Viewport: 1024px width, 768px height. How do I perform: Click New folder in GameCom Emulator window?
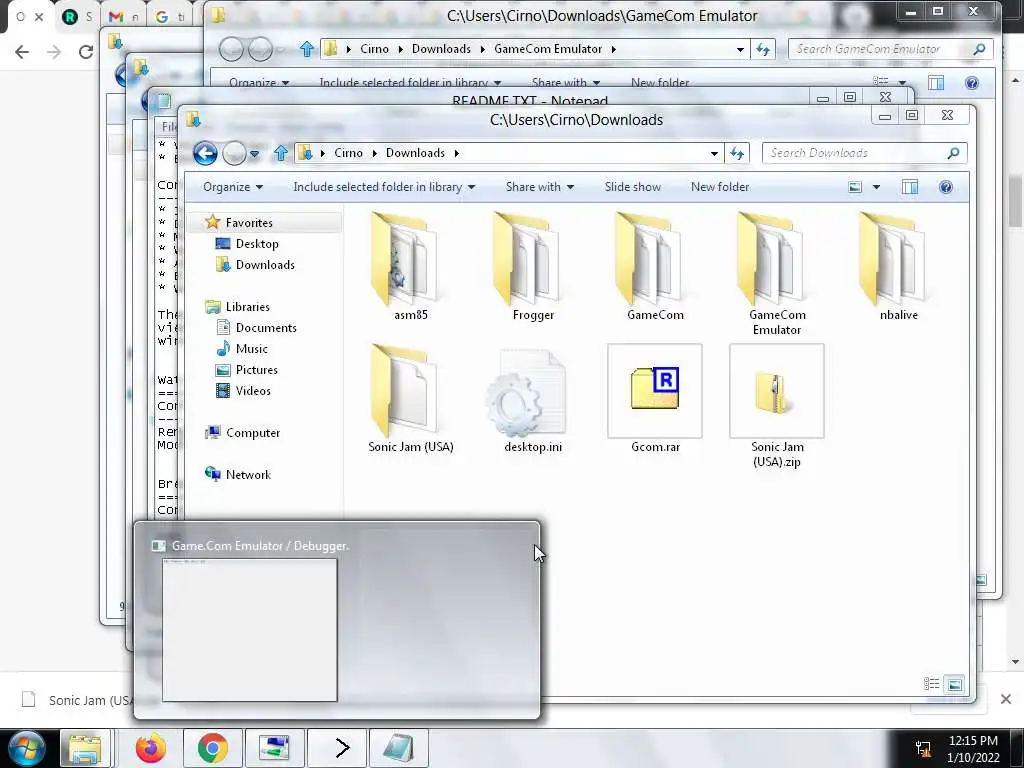[x=660, y=82]
